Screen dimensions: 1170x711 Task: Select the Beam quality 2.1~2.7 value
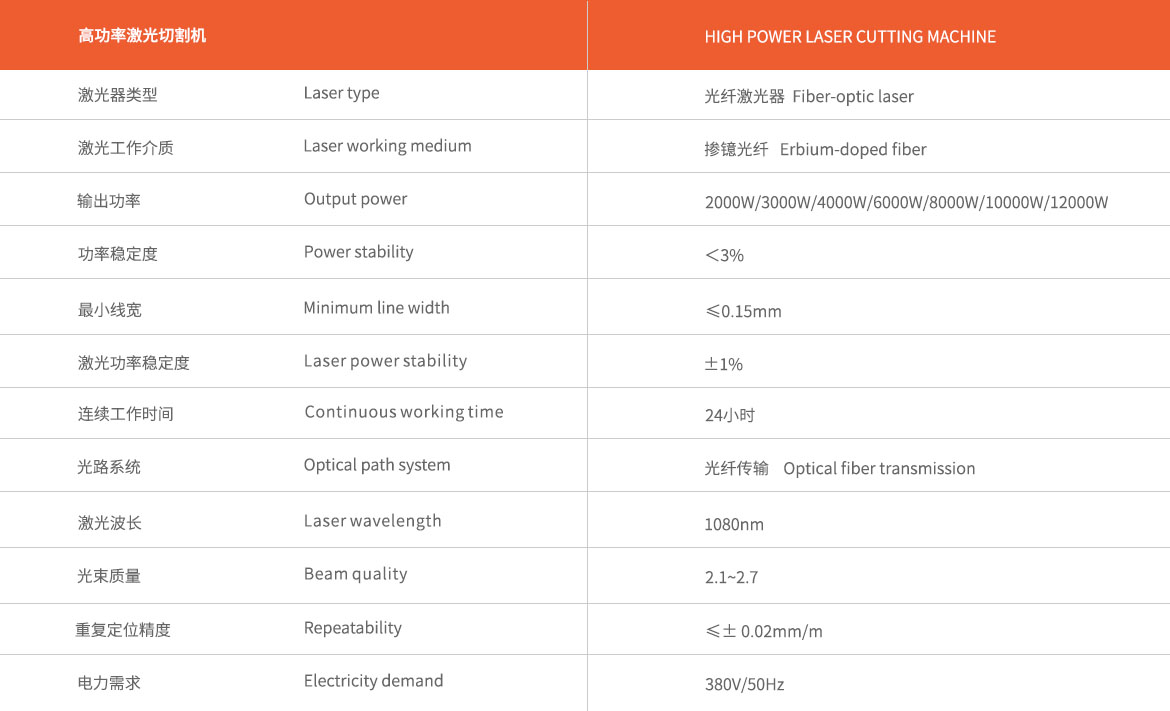click(x=731, y=577)
